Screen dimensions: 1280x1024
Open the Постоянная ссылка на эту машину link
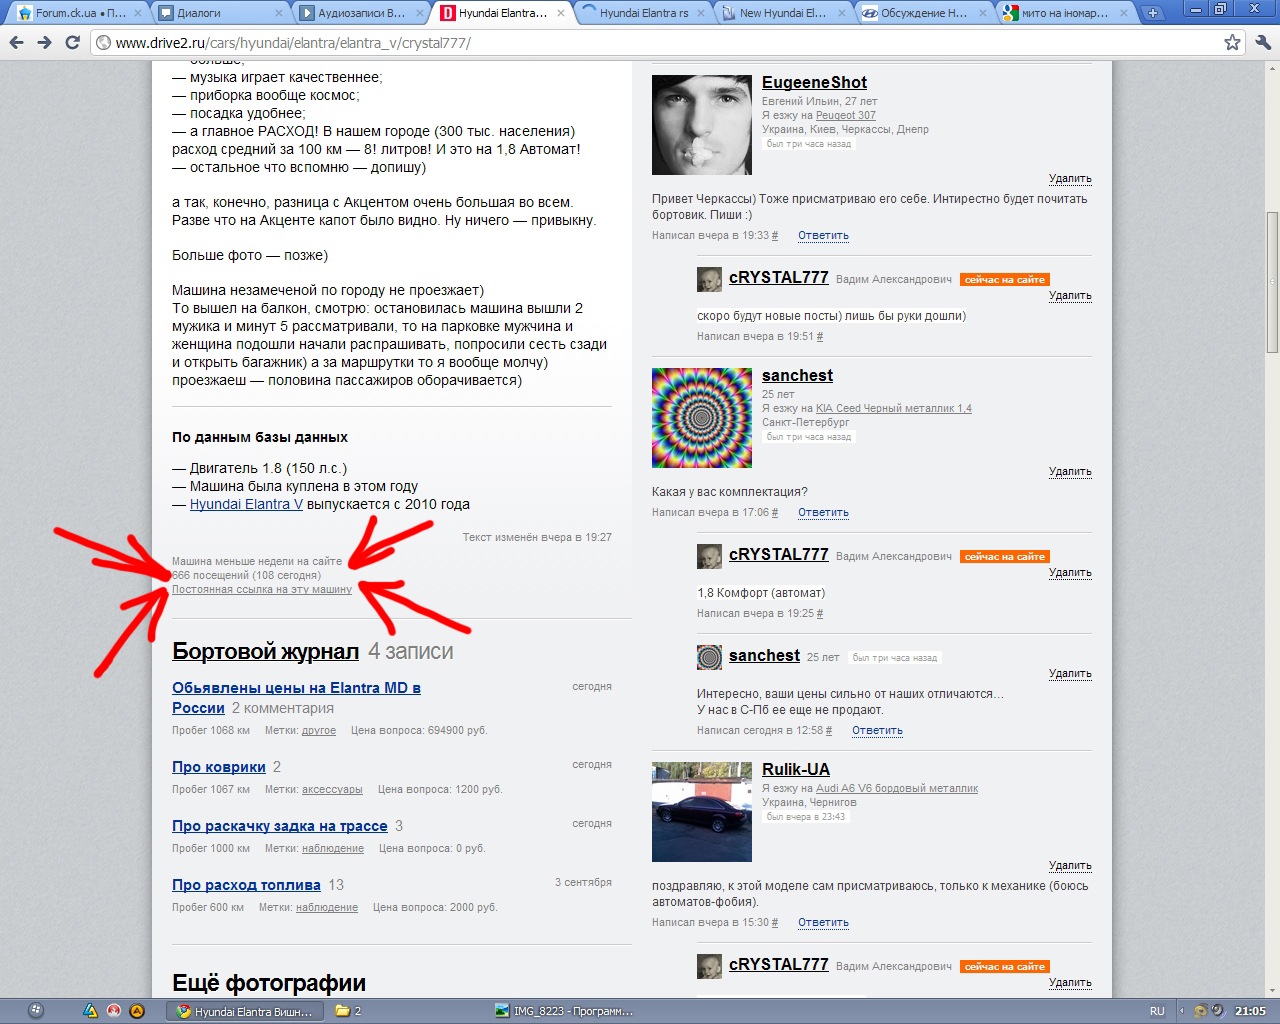(x=262, y=590)
